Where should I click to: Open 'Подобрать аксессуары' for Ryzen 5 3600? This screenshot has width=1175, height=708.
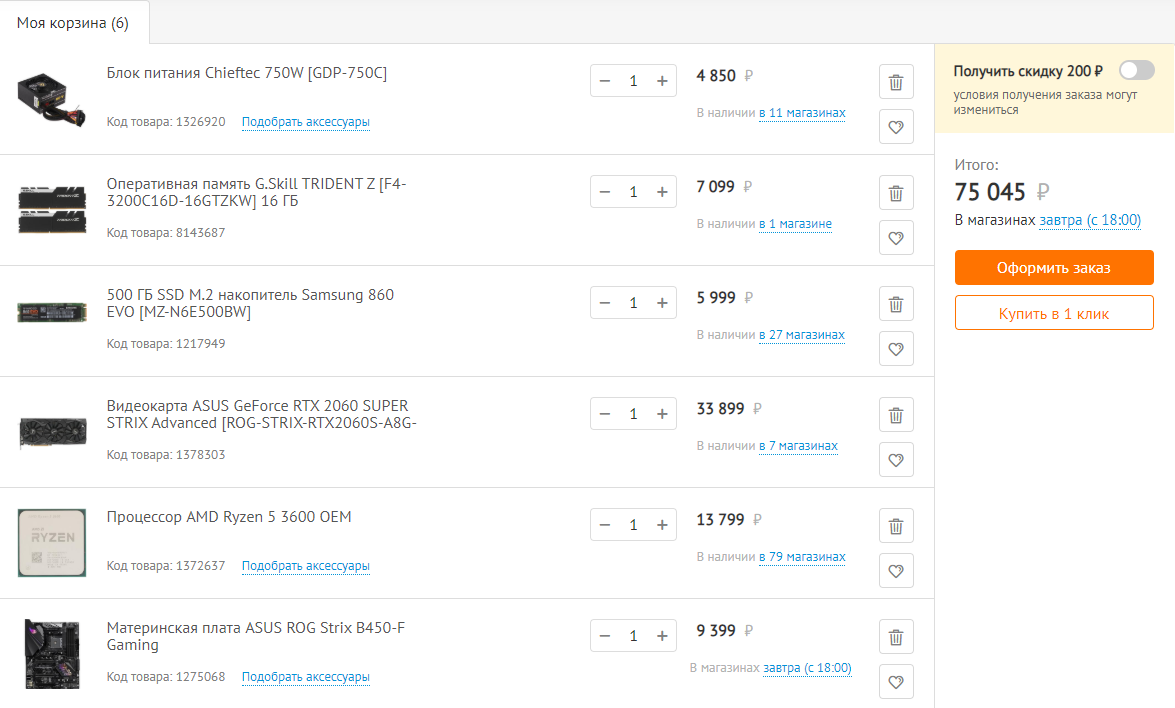pos(306,566)
